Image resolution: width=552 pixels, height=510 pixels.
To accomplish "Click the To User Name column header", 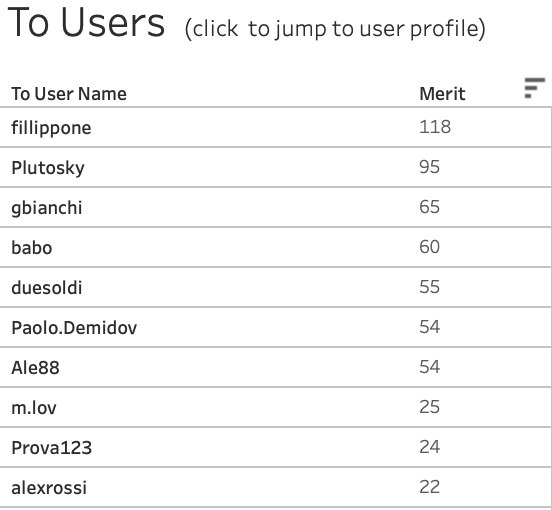I will click(x=69, y=94).
